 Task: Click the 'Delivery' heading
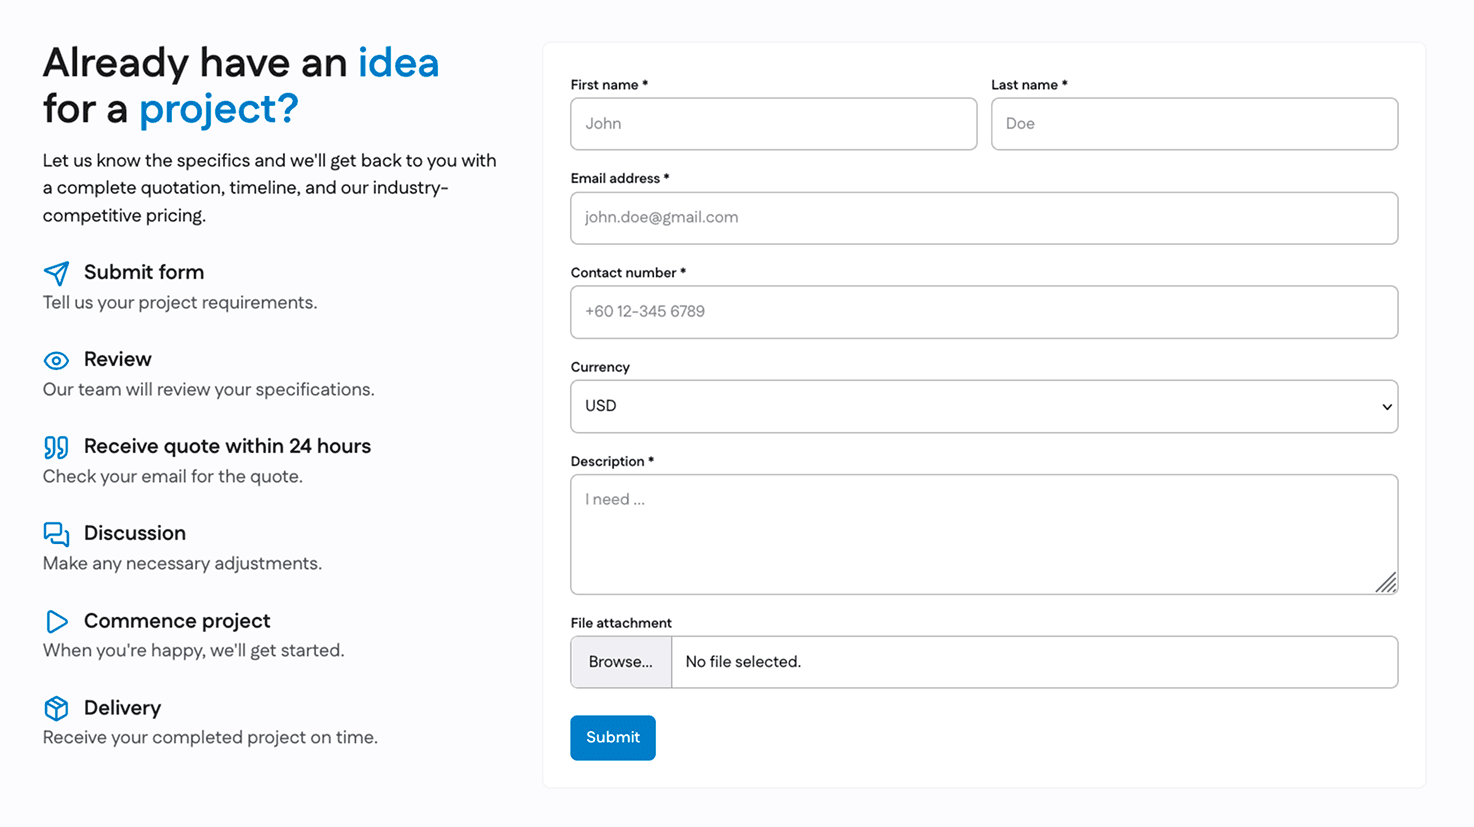122,708
